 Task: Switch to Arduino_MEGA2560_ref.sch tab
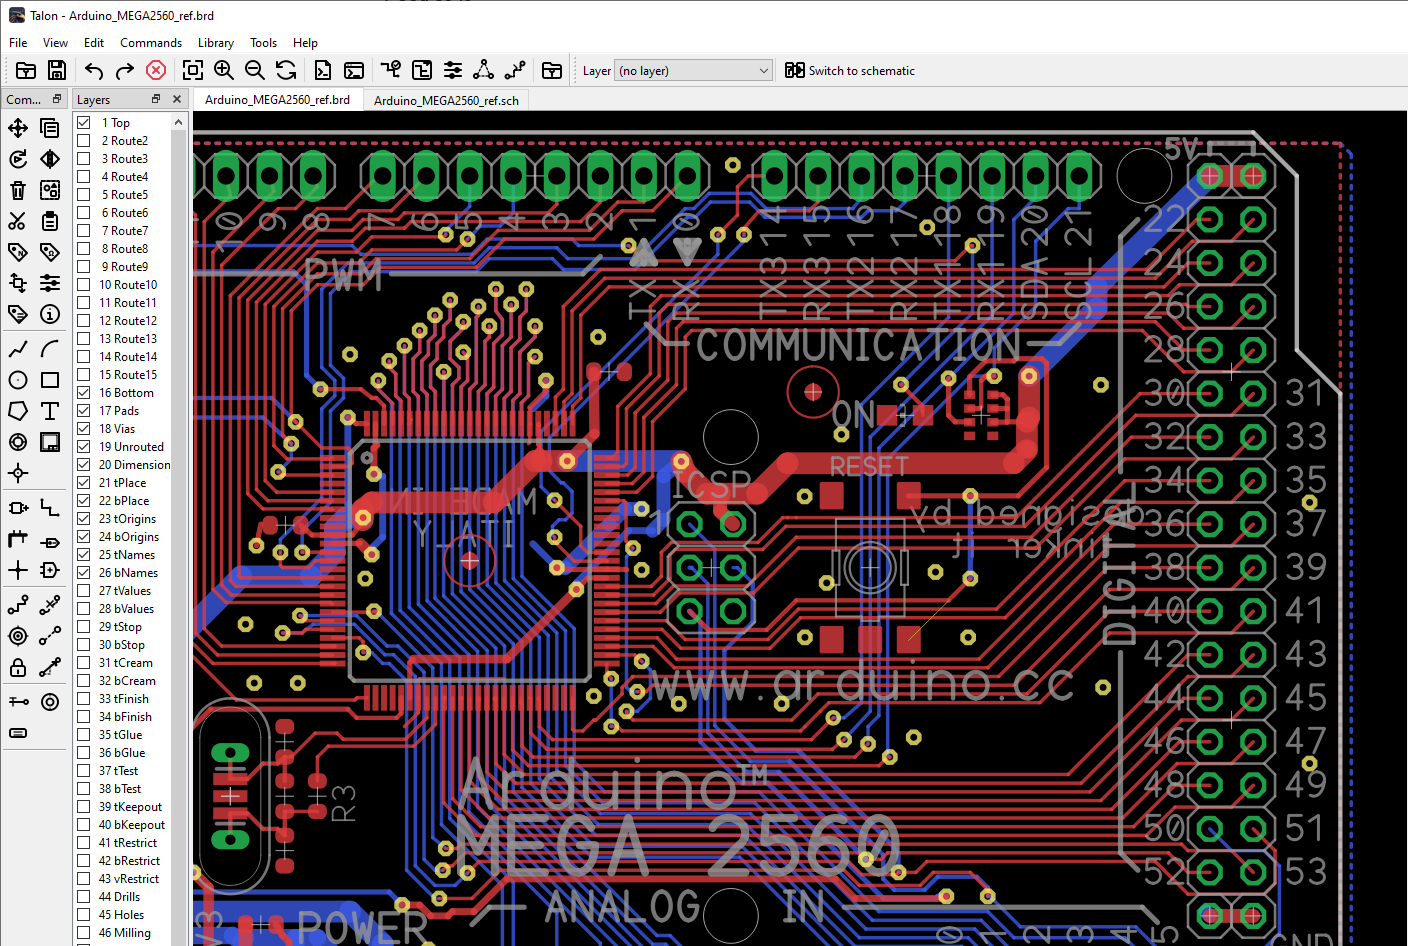point(446,100)
